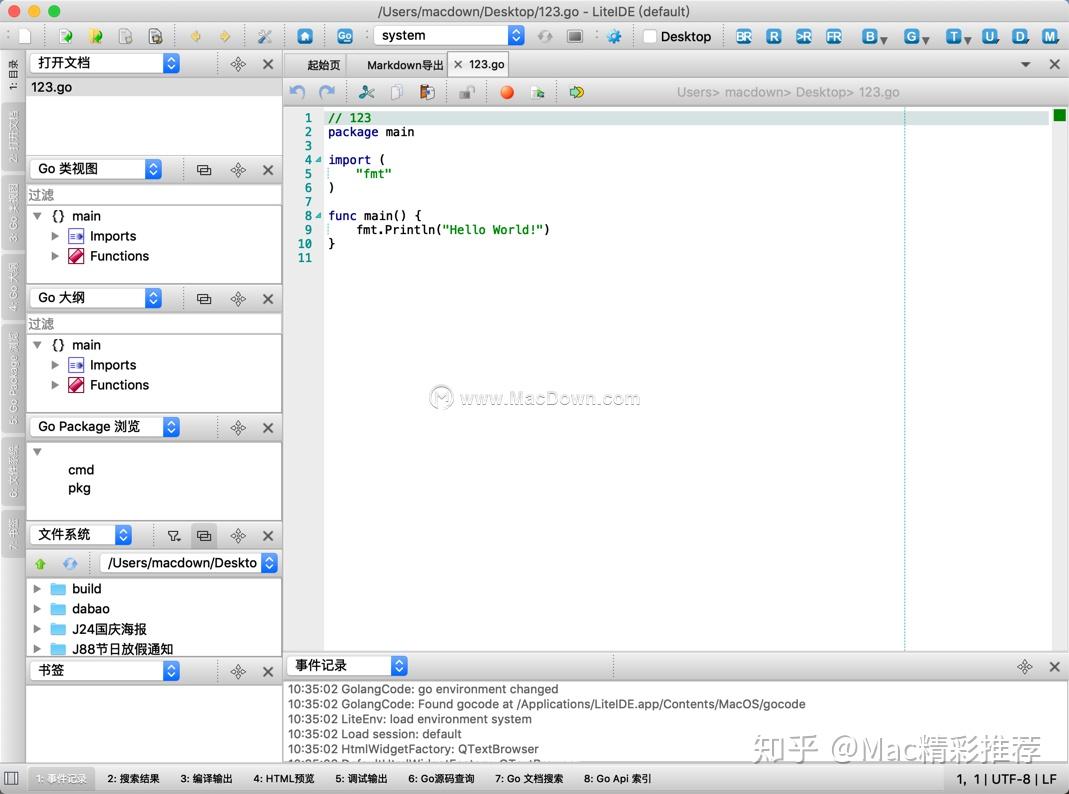Image resolution: width=1069 pixels, height=794 pixels.
Task: Go forward with the right yellow arrow
Action: [x=224, y=36]
